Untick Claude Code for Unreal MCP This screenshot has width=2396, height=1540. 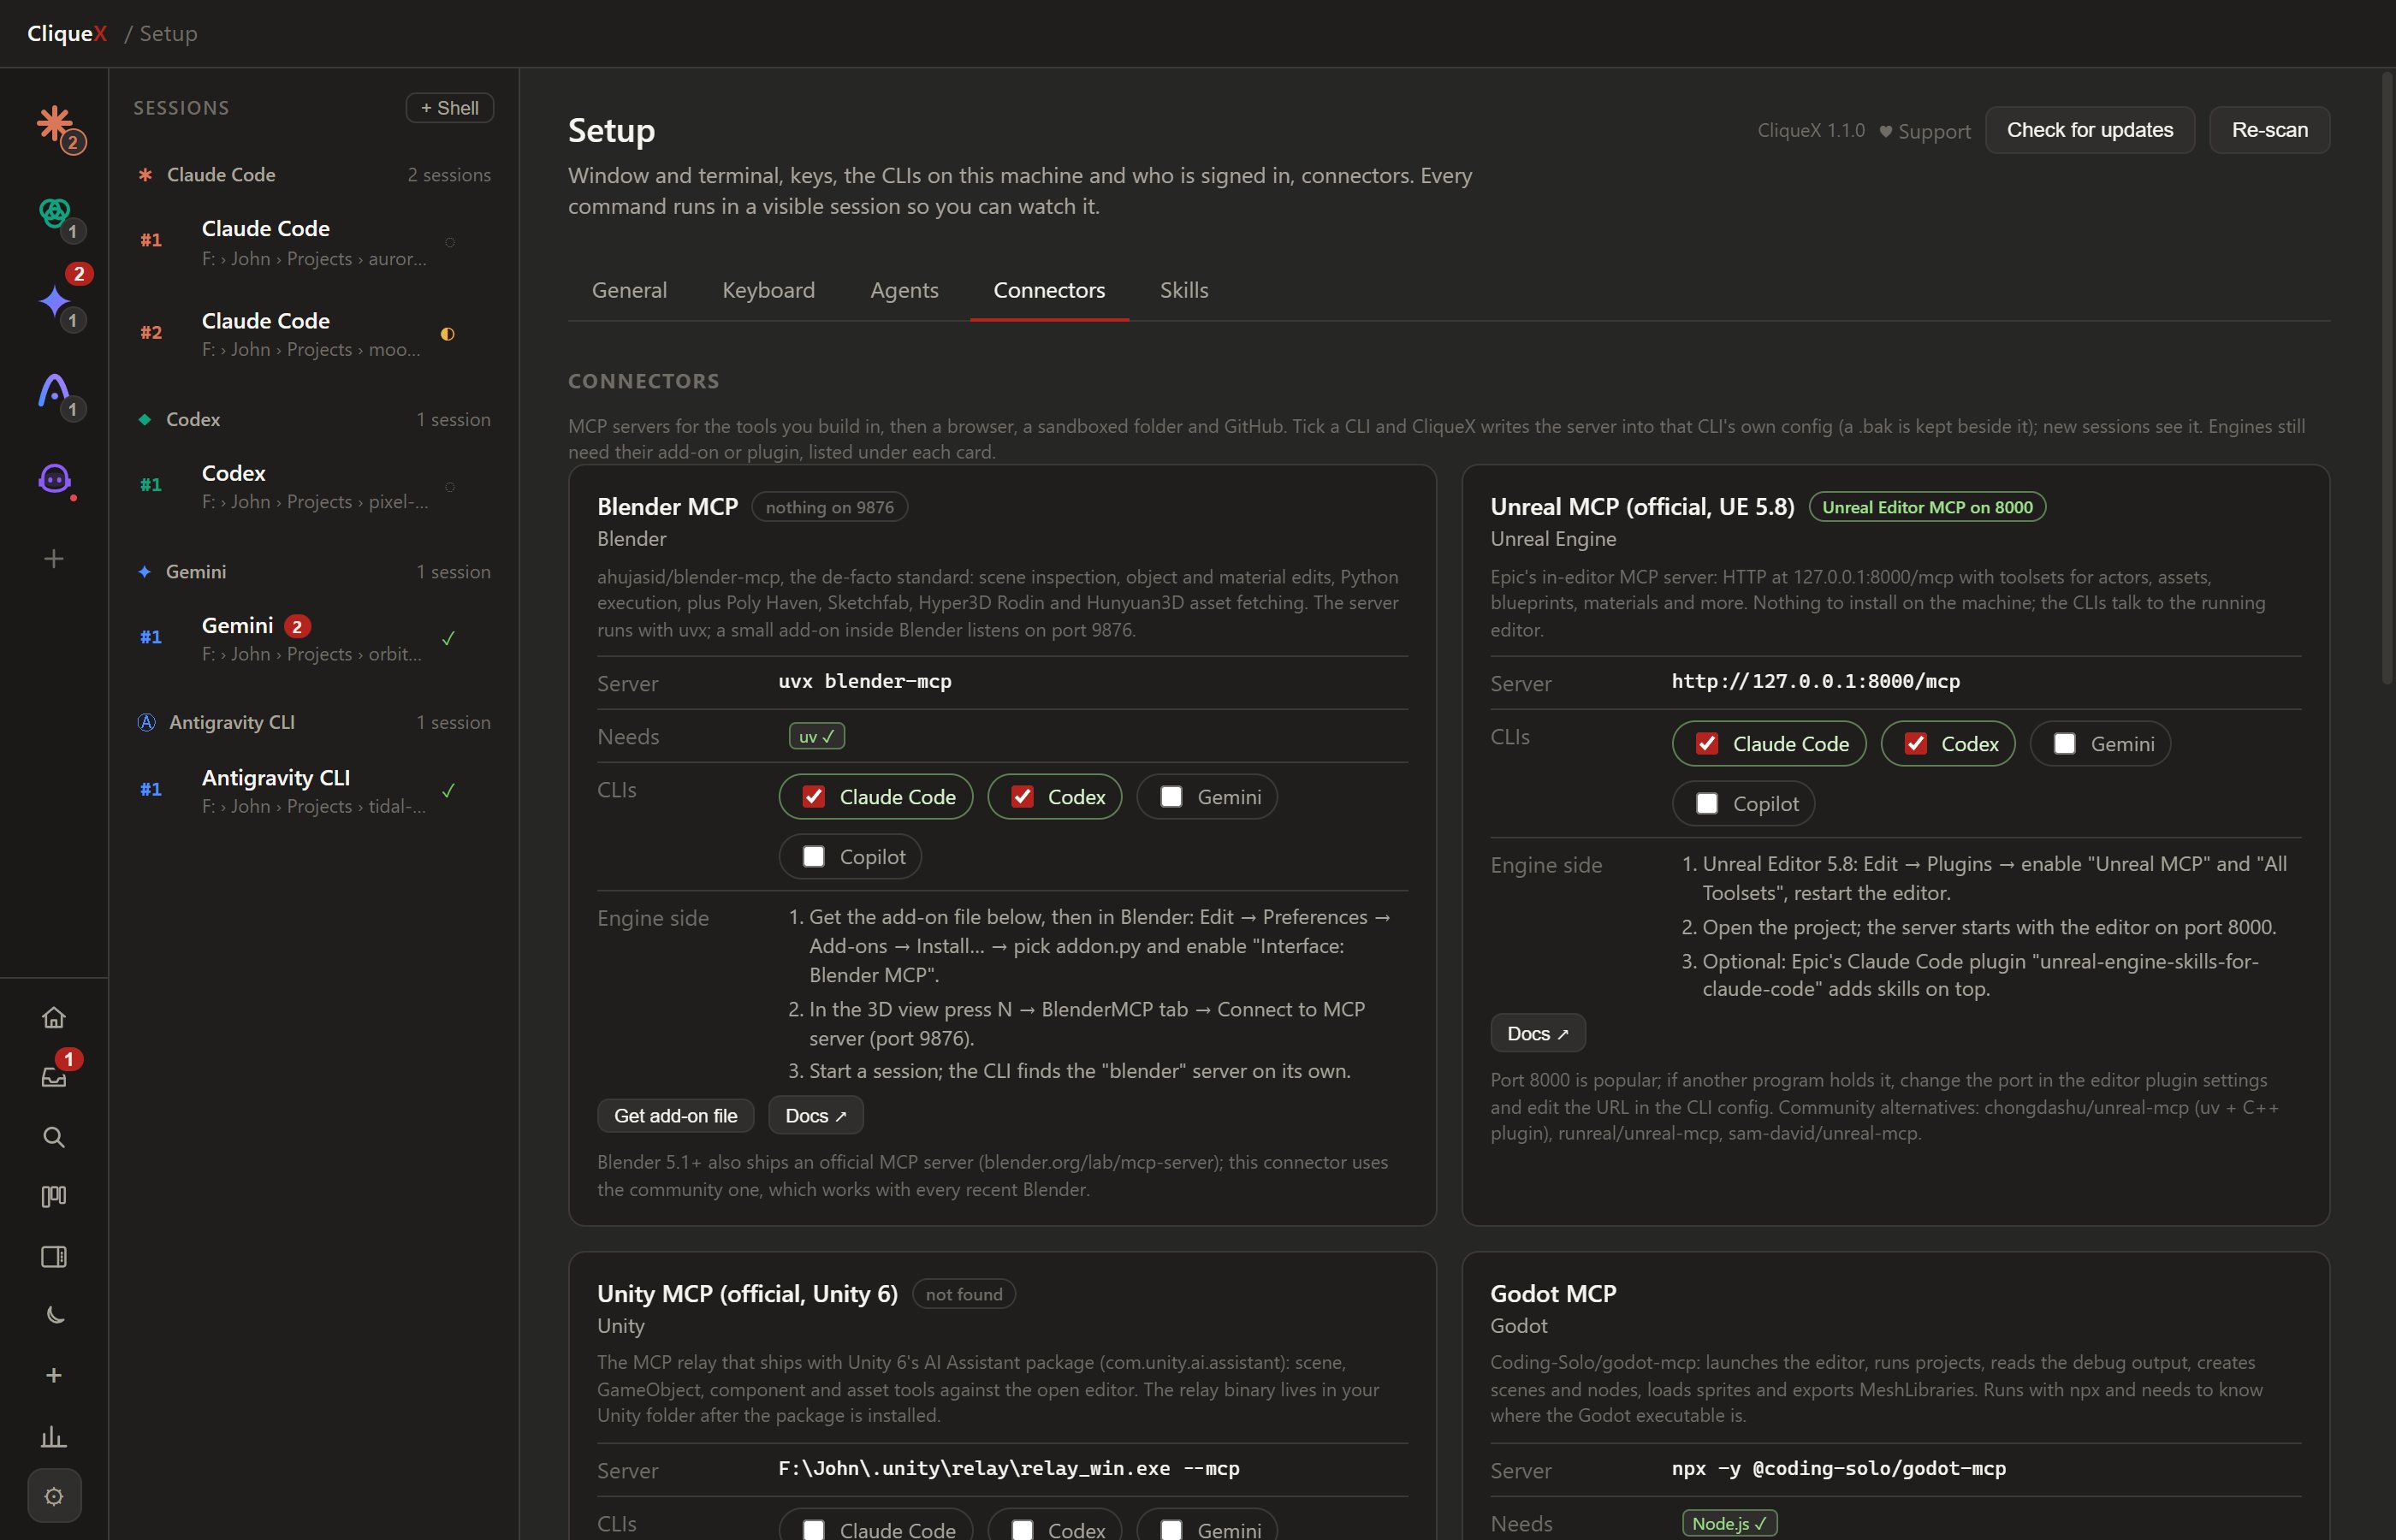[1707, 744]
